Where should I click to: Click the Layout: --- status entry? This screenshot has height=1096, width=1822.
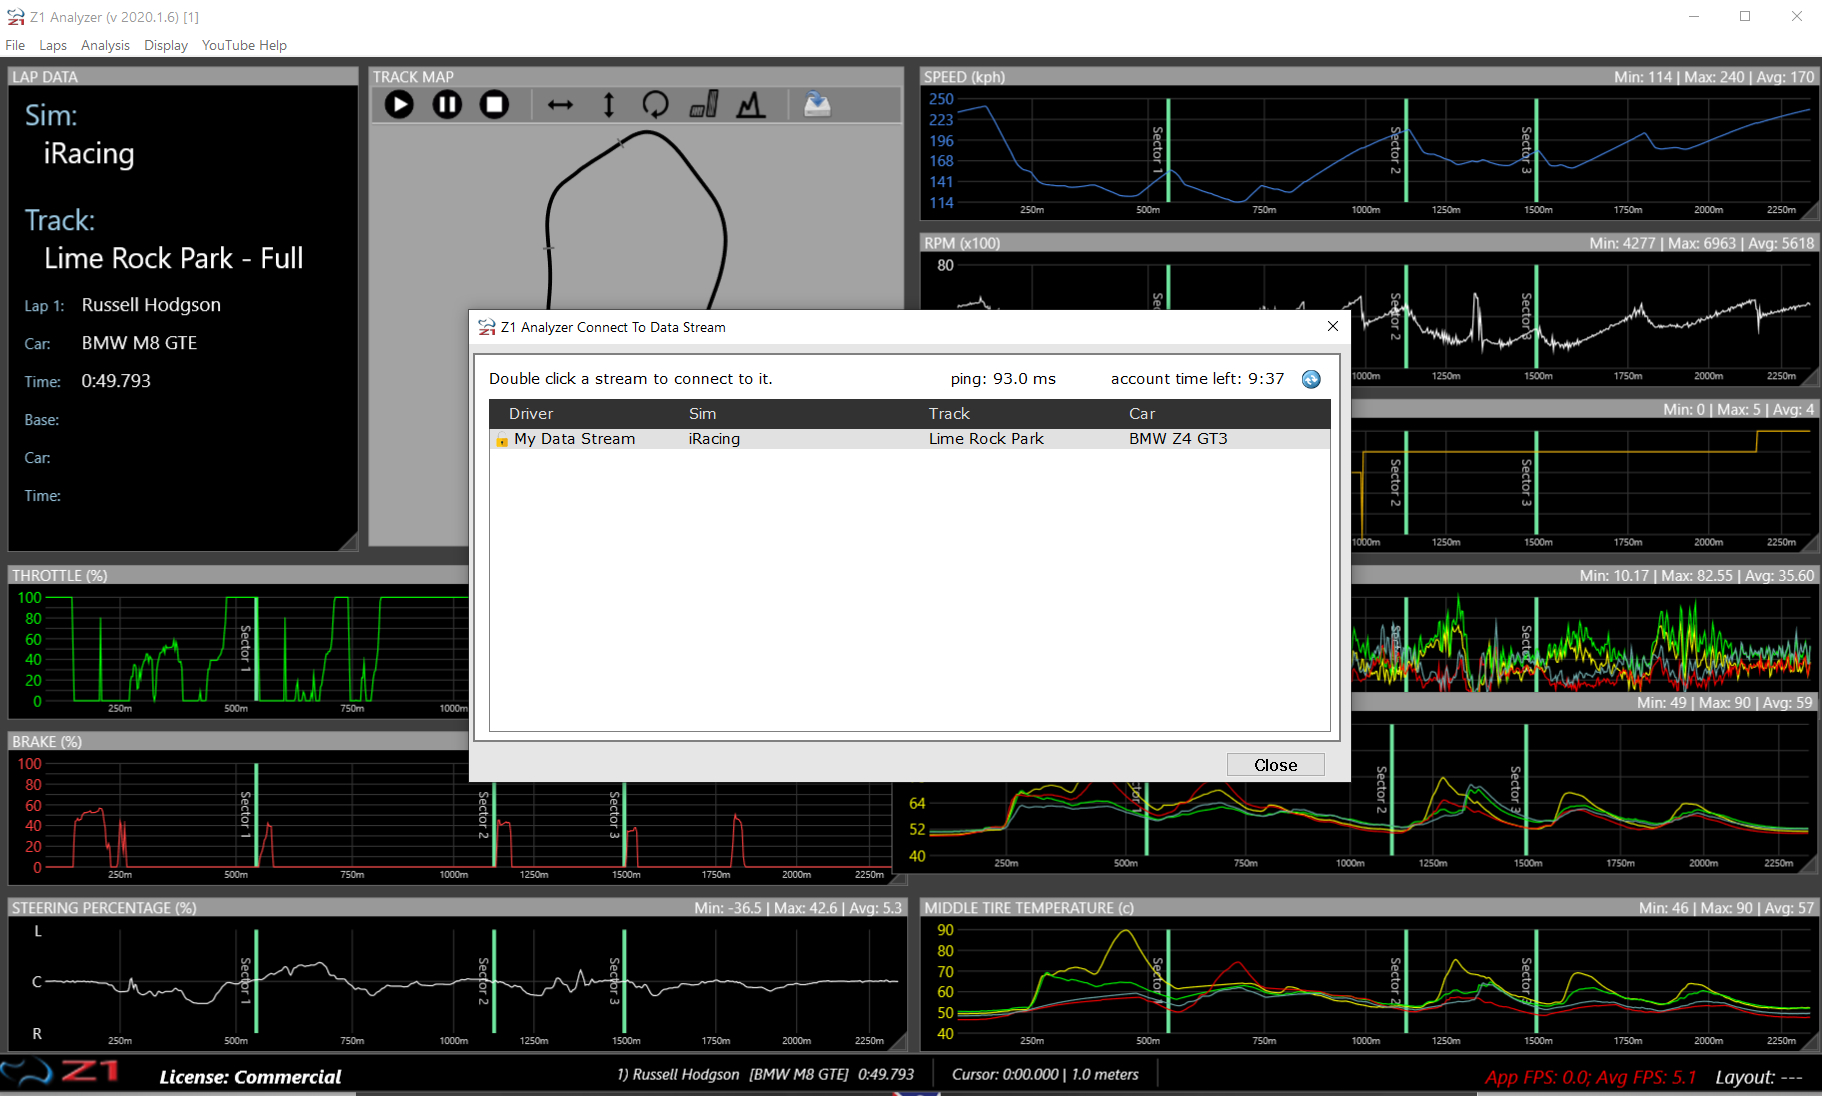[1758, 1077]
